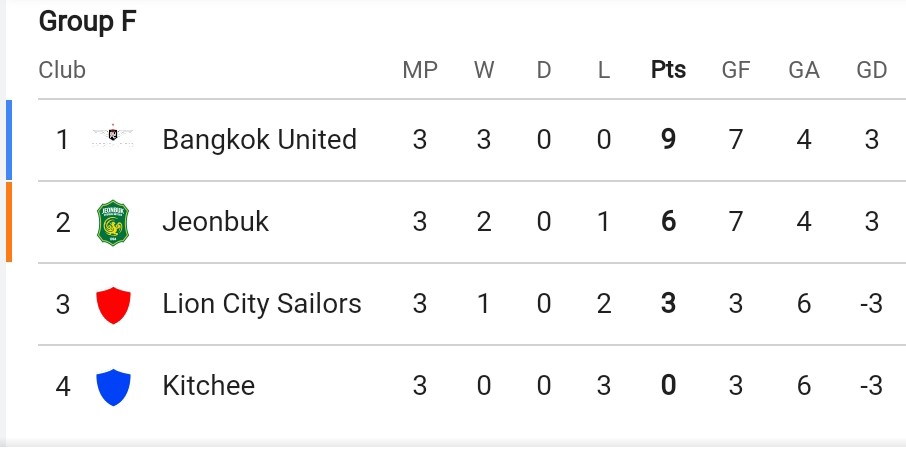Screen dimensions: 906x451
Task: Click the GF column header
Action: [736, 70]
